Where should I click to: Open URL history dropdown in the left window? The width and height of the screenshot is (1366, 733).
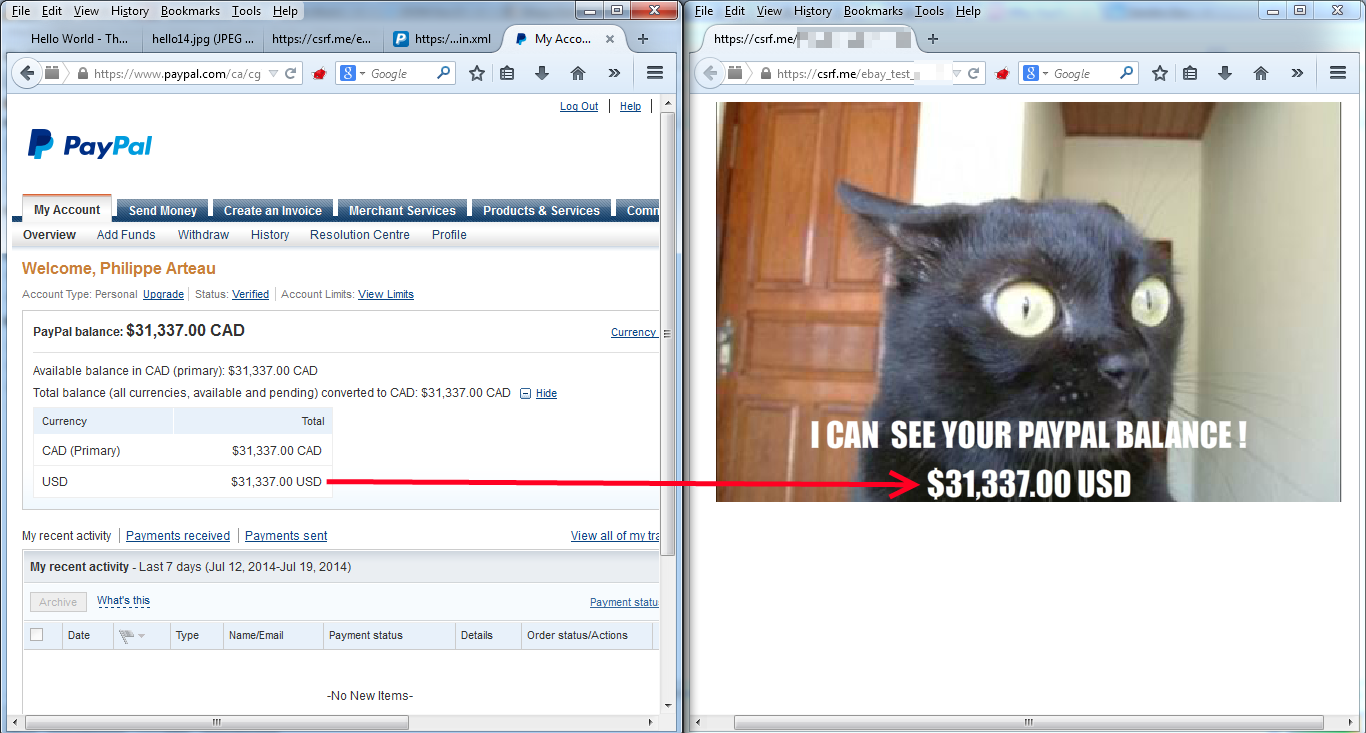tap(273, 74)
